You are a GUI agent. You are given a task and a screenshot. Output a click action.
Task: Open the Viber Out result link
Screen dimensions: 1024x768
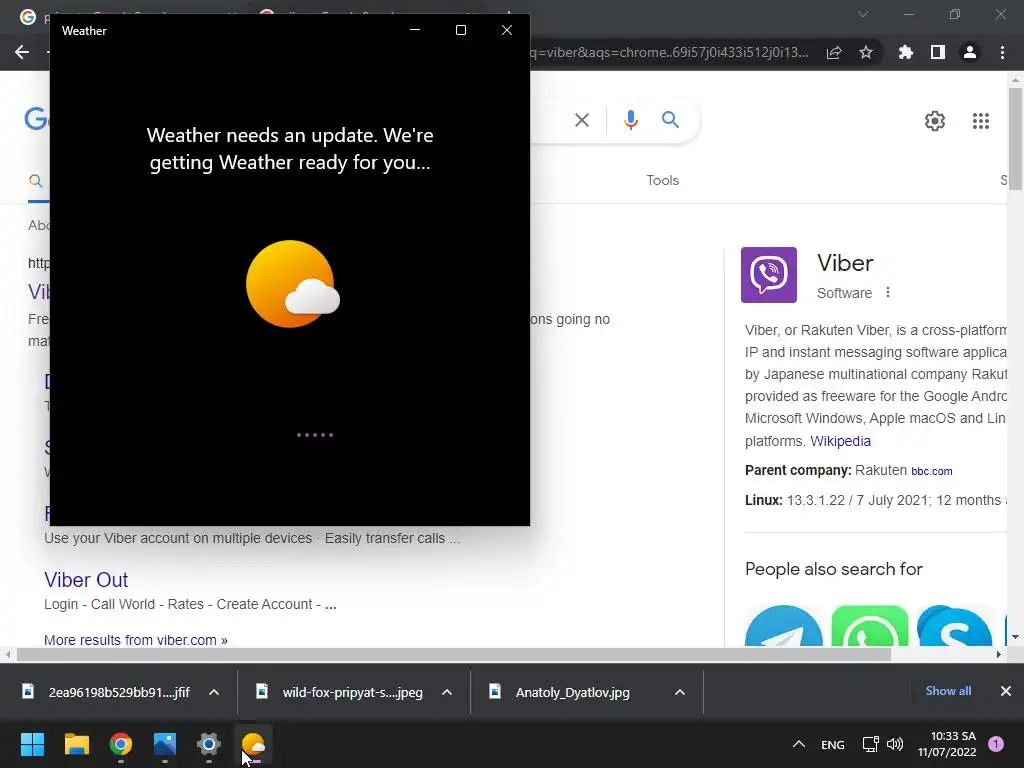point(86,580)
